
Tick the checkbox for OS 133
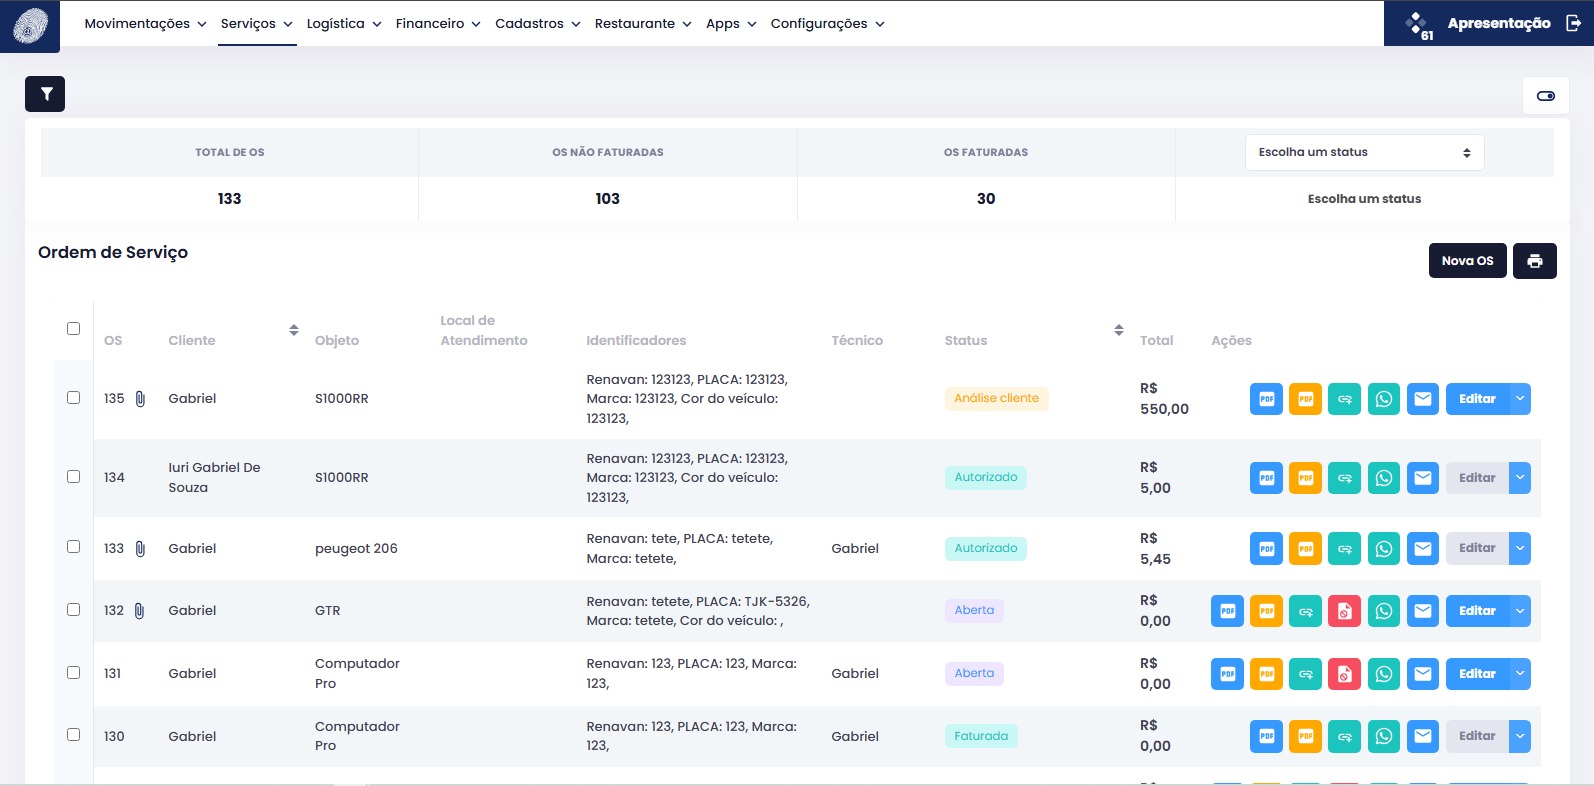point(73,546)
